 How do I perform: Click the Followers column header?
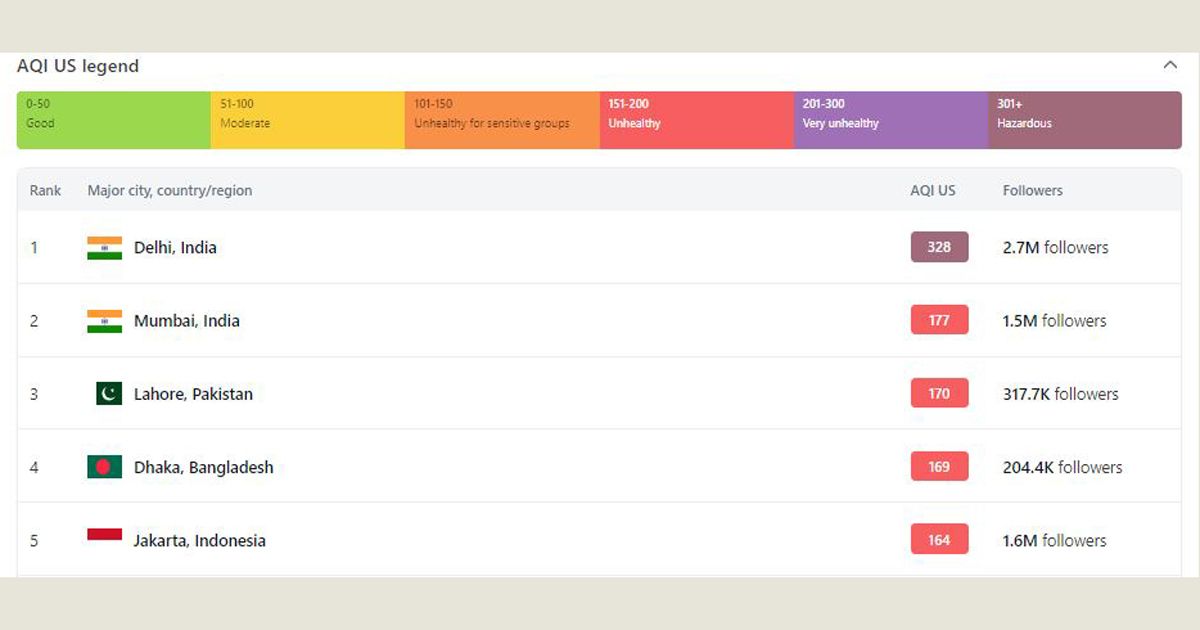pos(1032,190)
